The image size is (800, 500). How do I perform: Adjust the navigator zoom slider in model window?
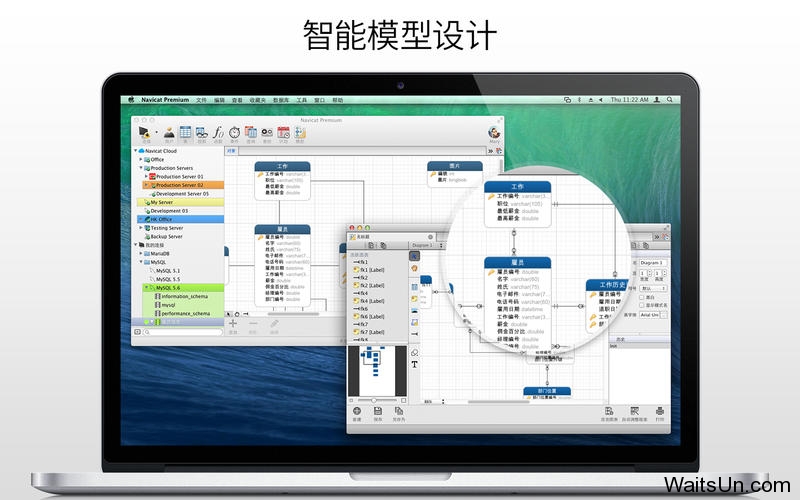[374, 401]
